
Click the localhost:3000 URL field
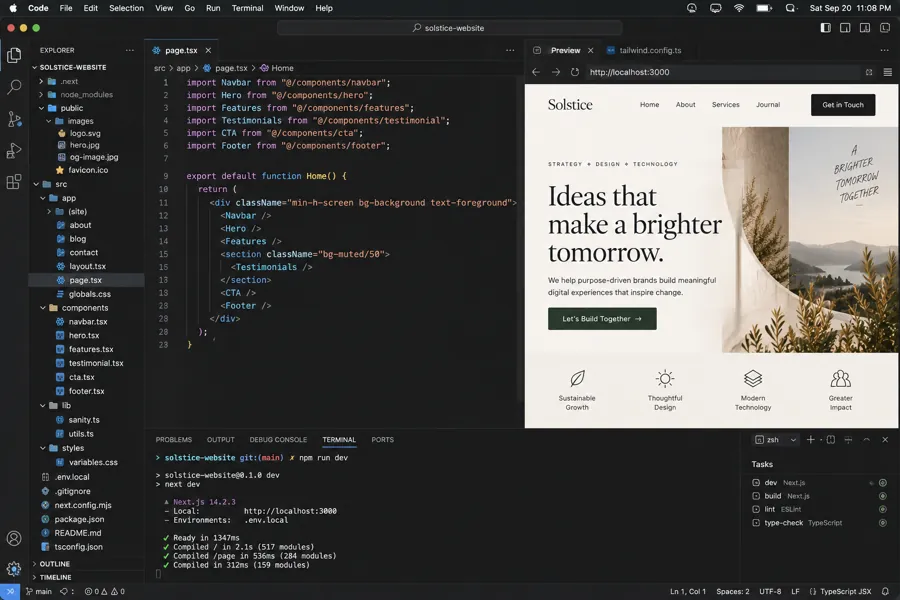[723, 72]
